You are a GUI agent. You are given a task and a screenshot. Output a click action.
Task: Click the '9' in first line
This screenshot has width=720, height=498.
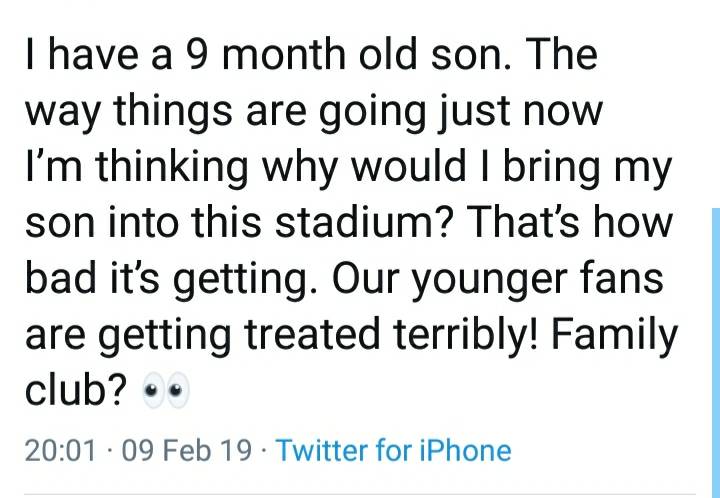point(197,54)
